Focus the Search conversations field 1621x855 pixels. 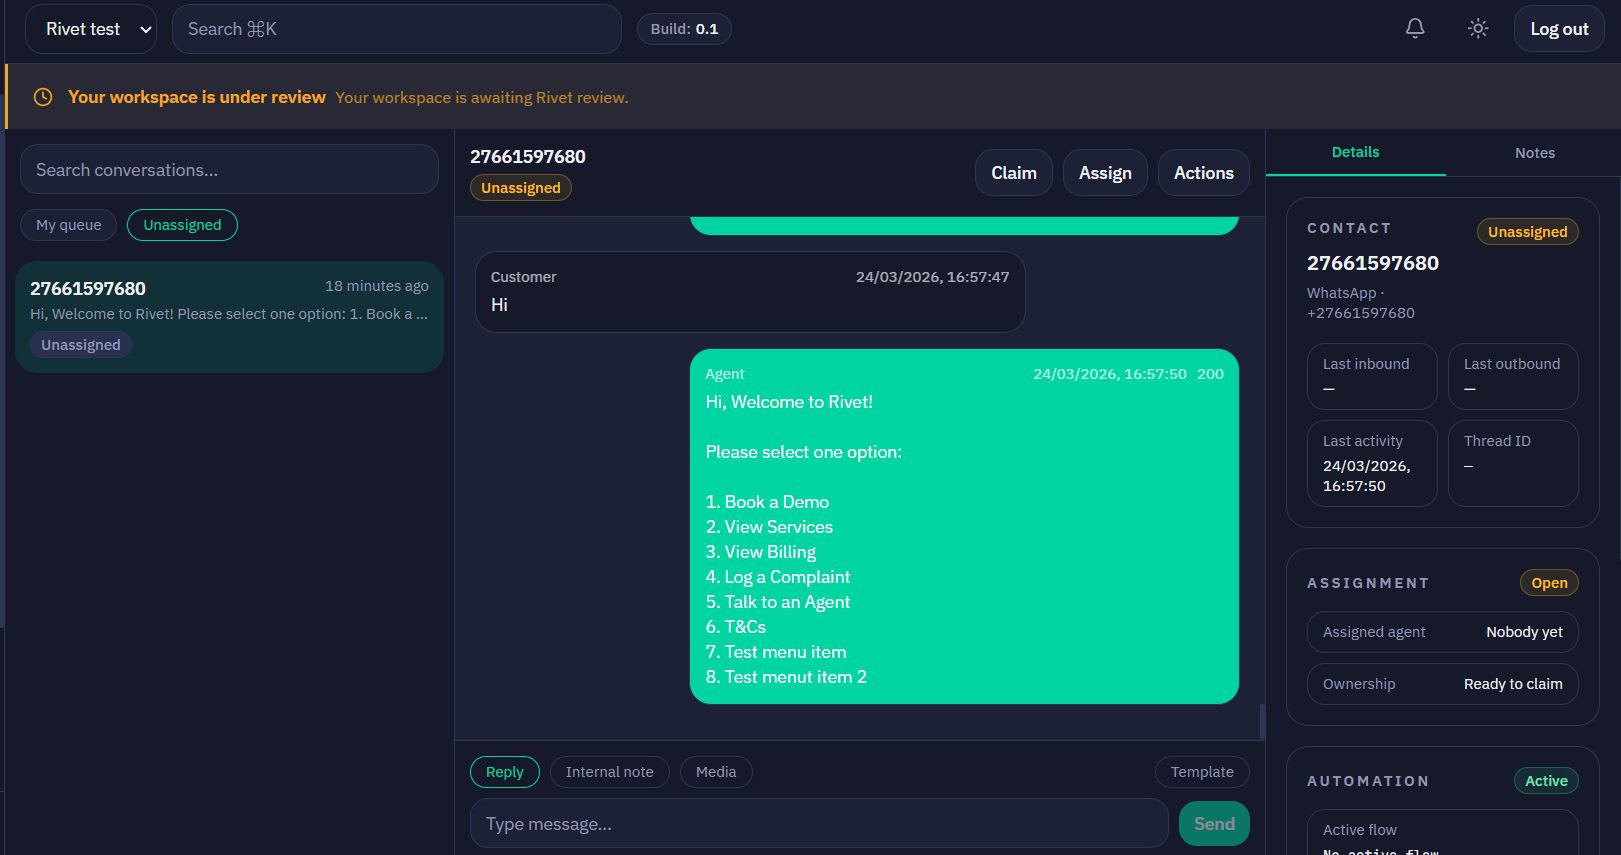tap(229, 170)
